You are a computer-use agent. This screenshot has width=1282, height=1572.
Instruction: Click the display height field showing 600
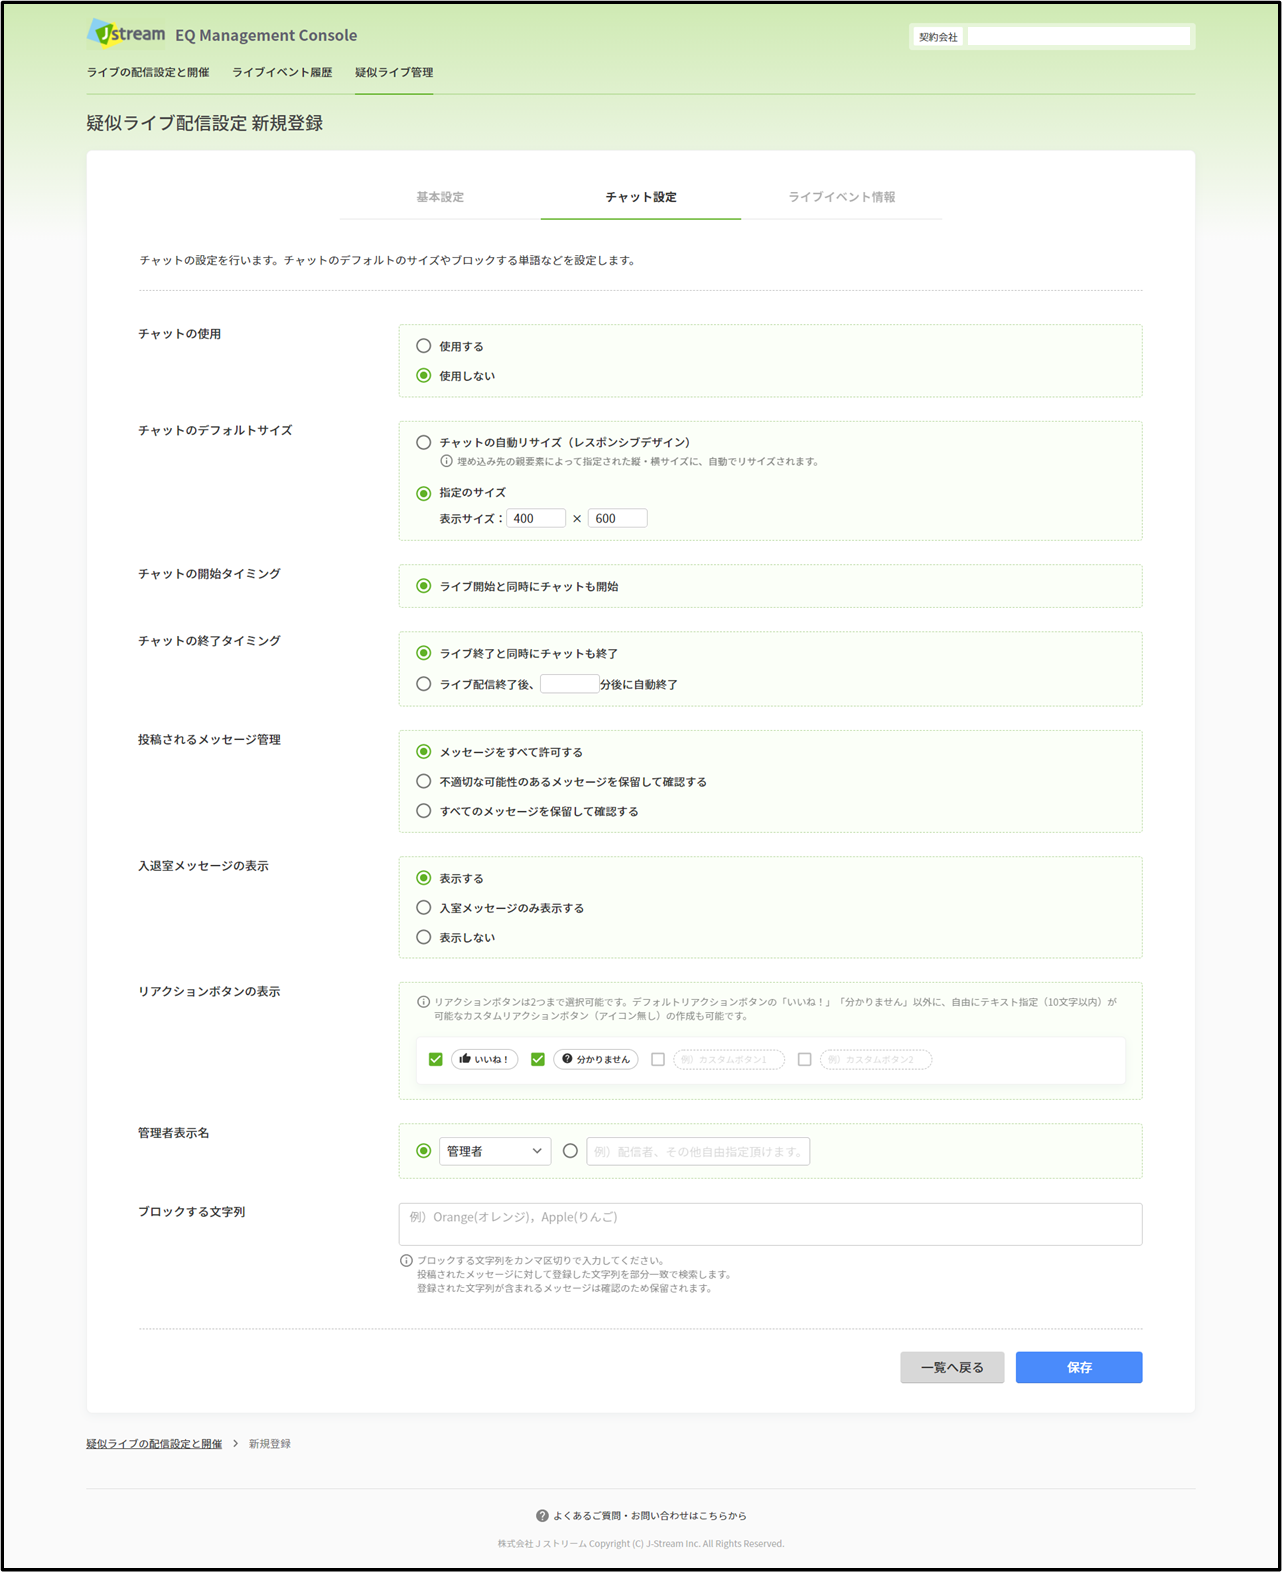[x=618, y=518]
